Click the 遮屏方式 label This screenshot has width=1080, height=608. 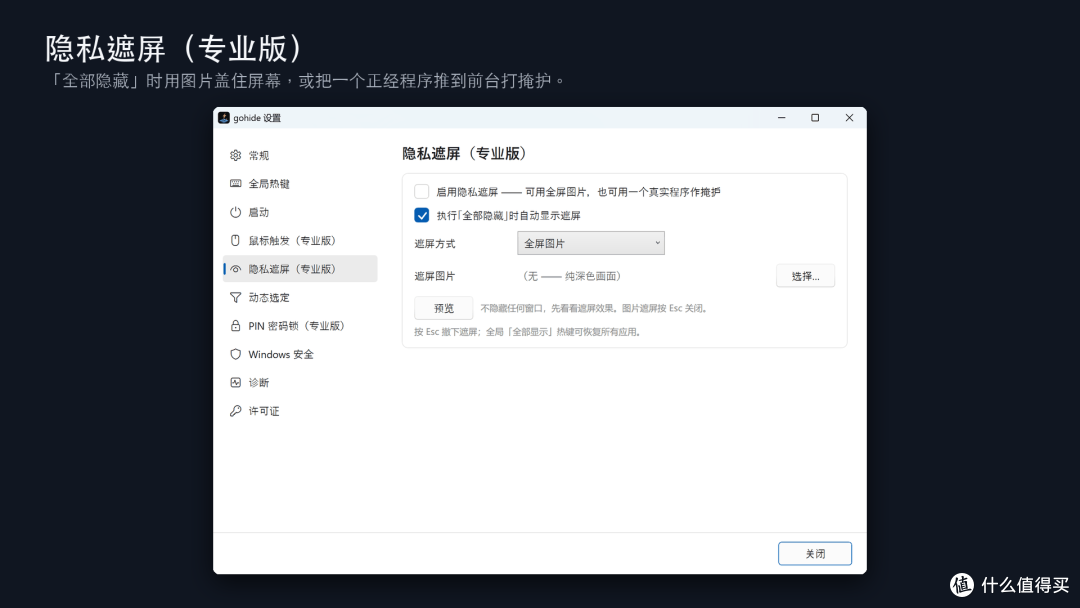[x=435, y=244]
